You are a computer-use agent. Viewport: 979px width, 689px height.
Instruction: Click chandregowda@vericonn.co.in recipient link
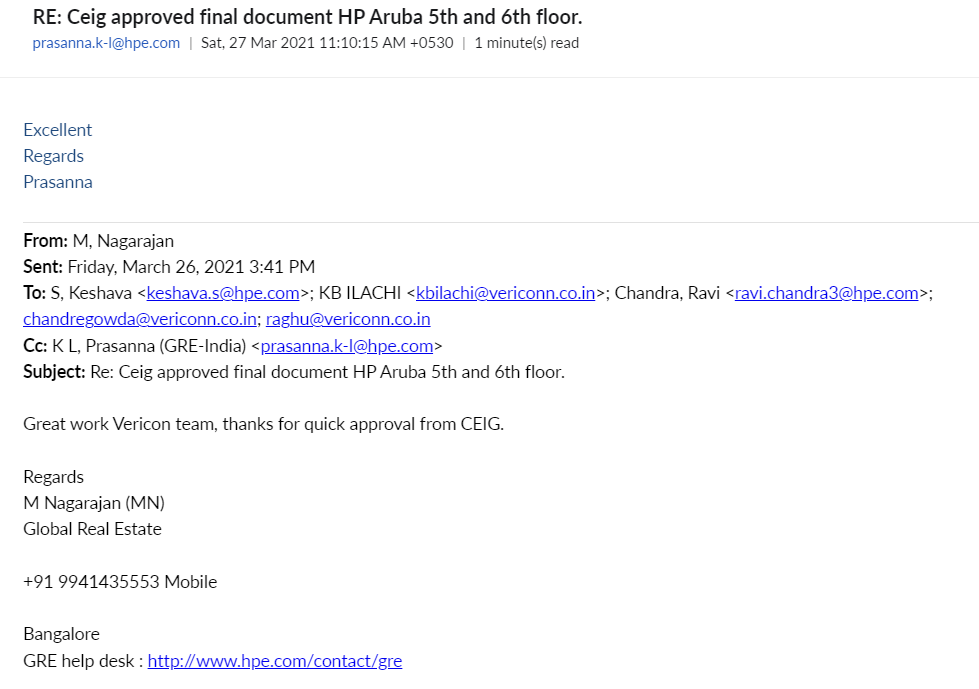[x=140, y=319]
